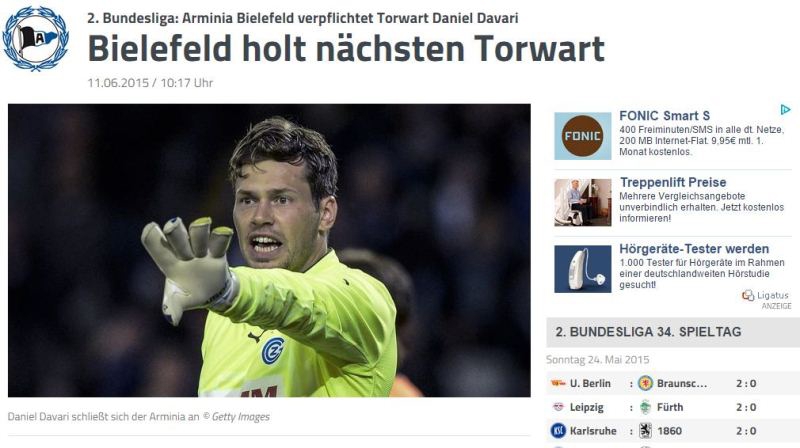Open the Hörgeräte-Tester werden ad link
This screenshot has width=800, height=448.
point(694,249)
